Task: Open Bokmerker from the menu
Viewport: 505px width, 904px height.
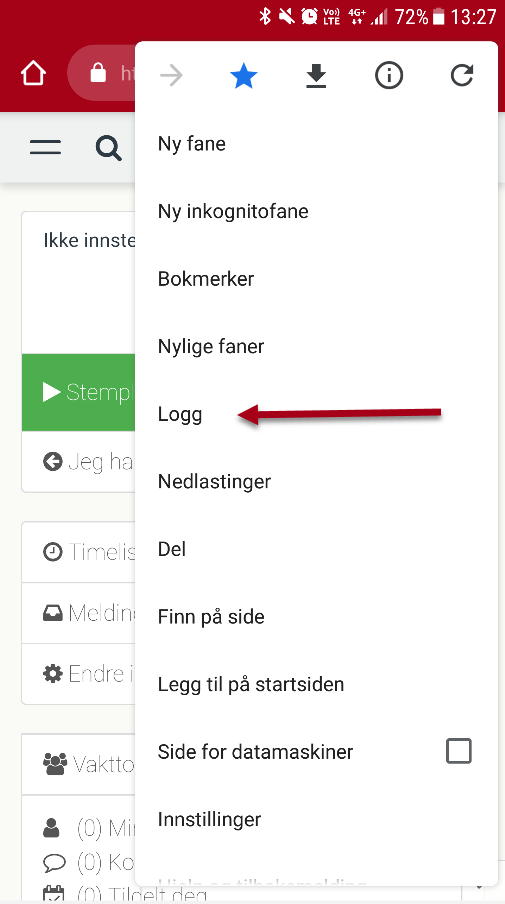Action: click(316, 279)
